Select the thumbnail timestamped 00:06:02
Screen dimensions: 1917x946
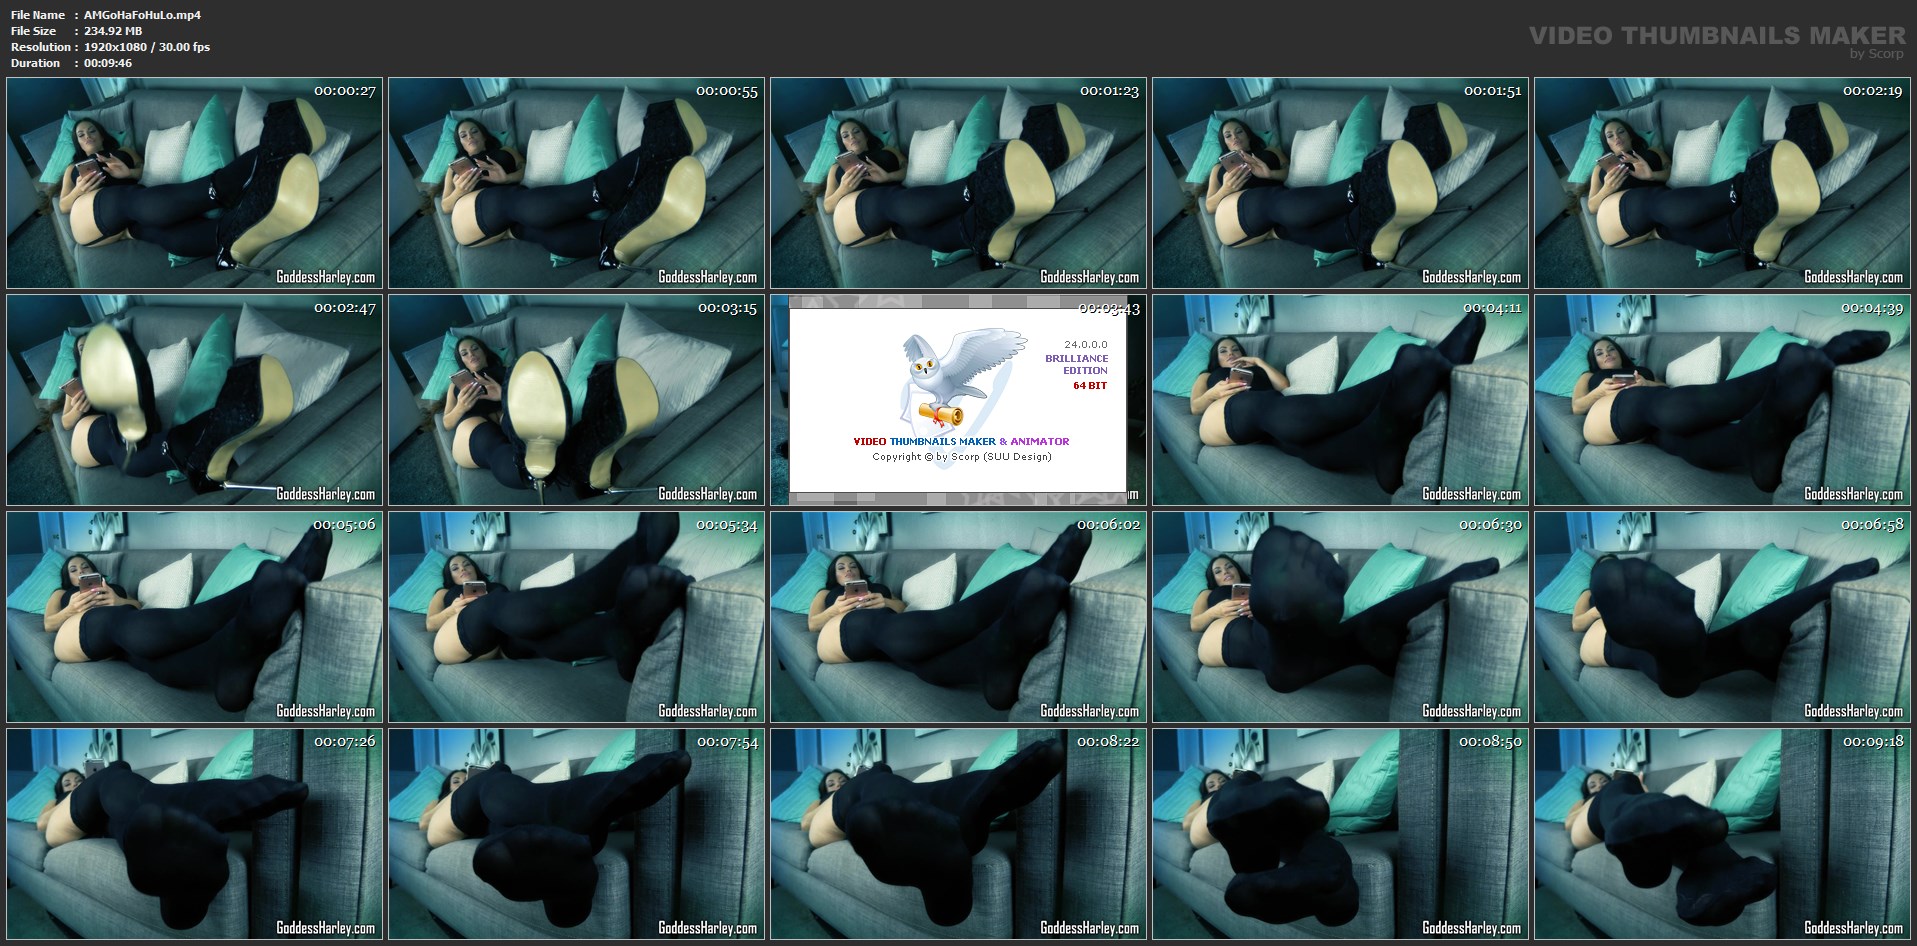(958, 617)
